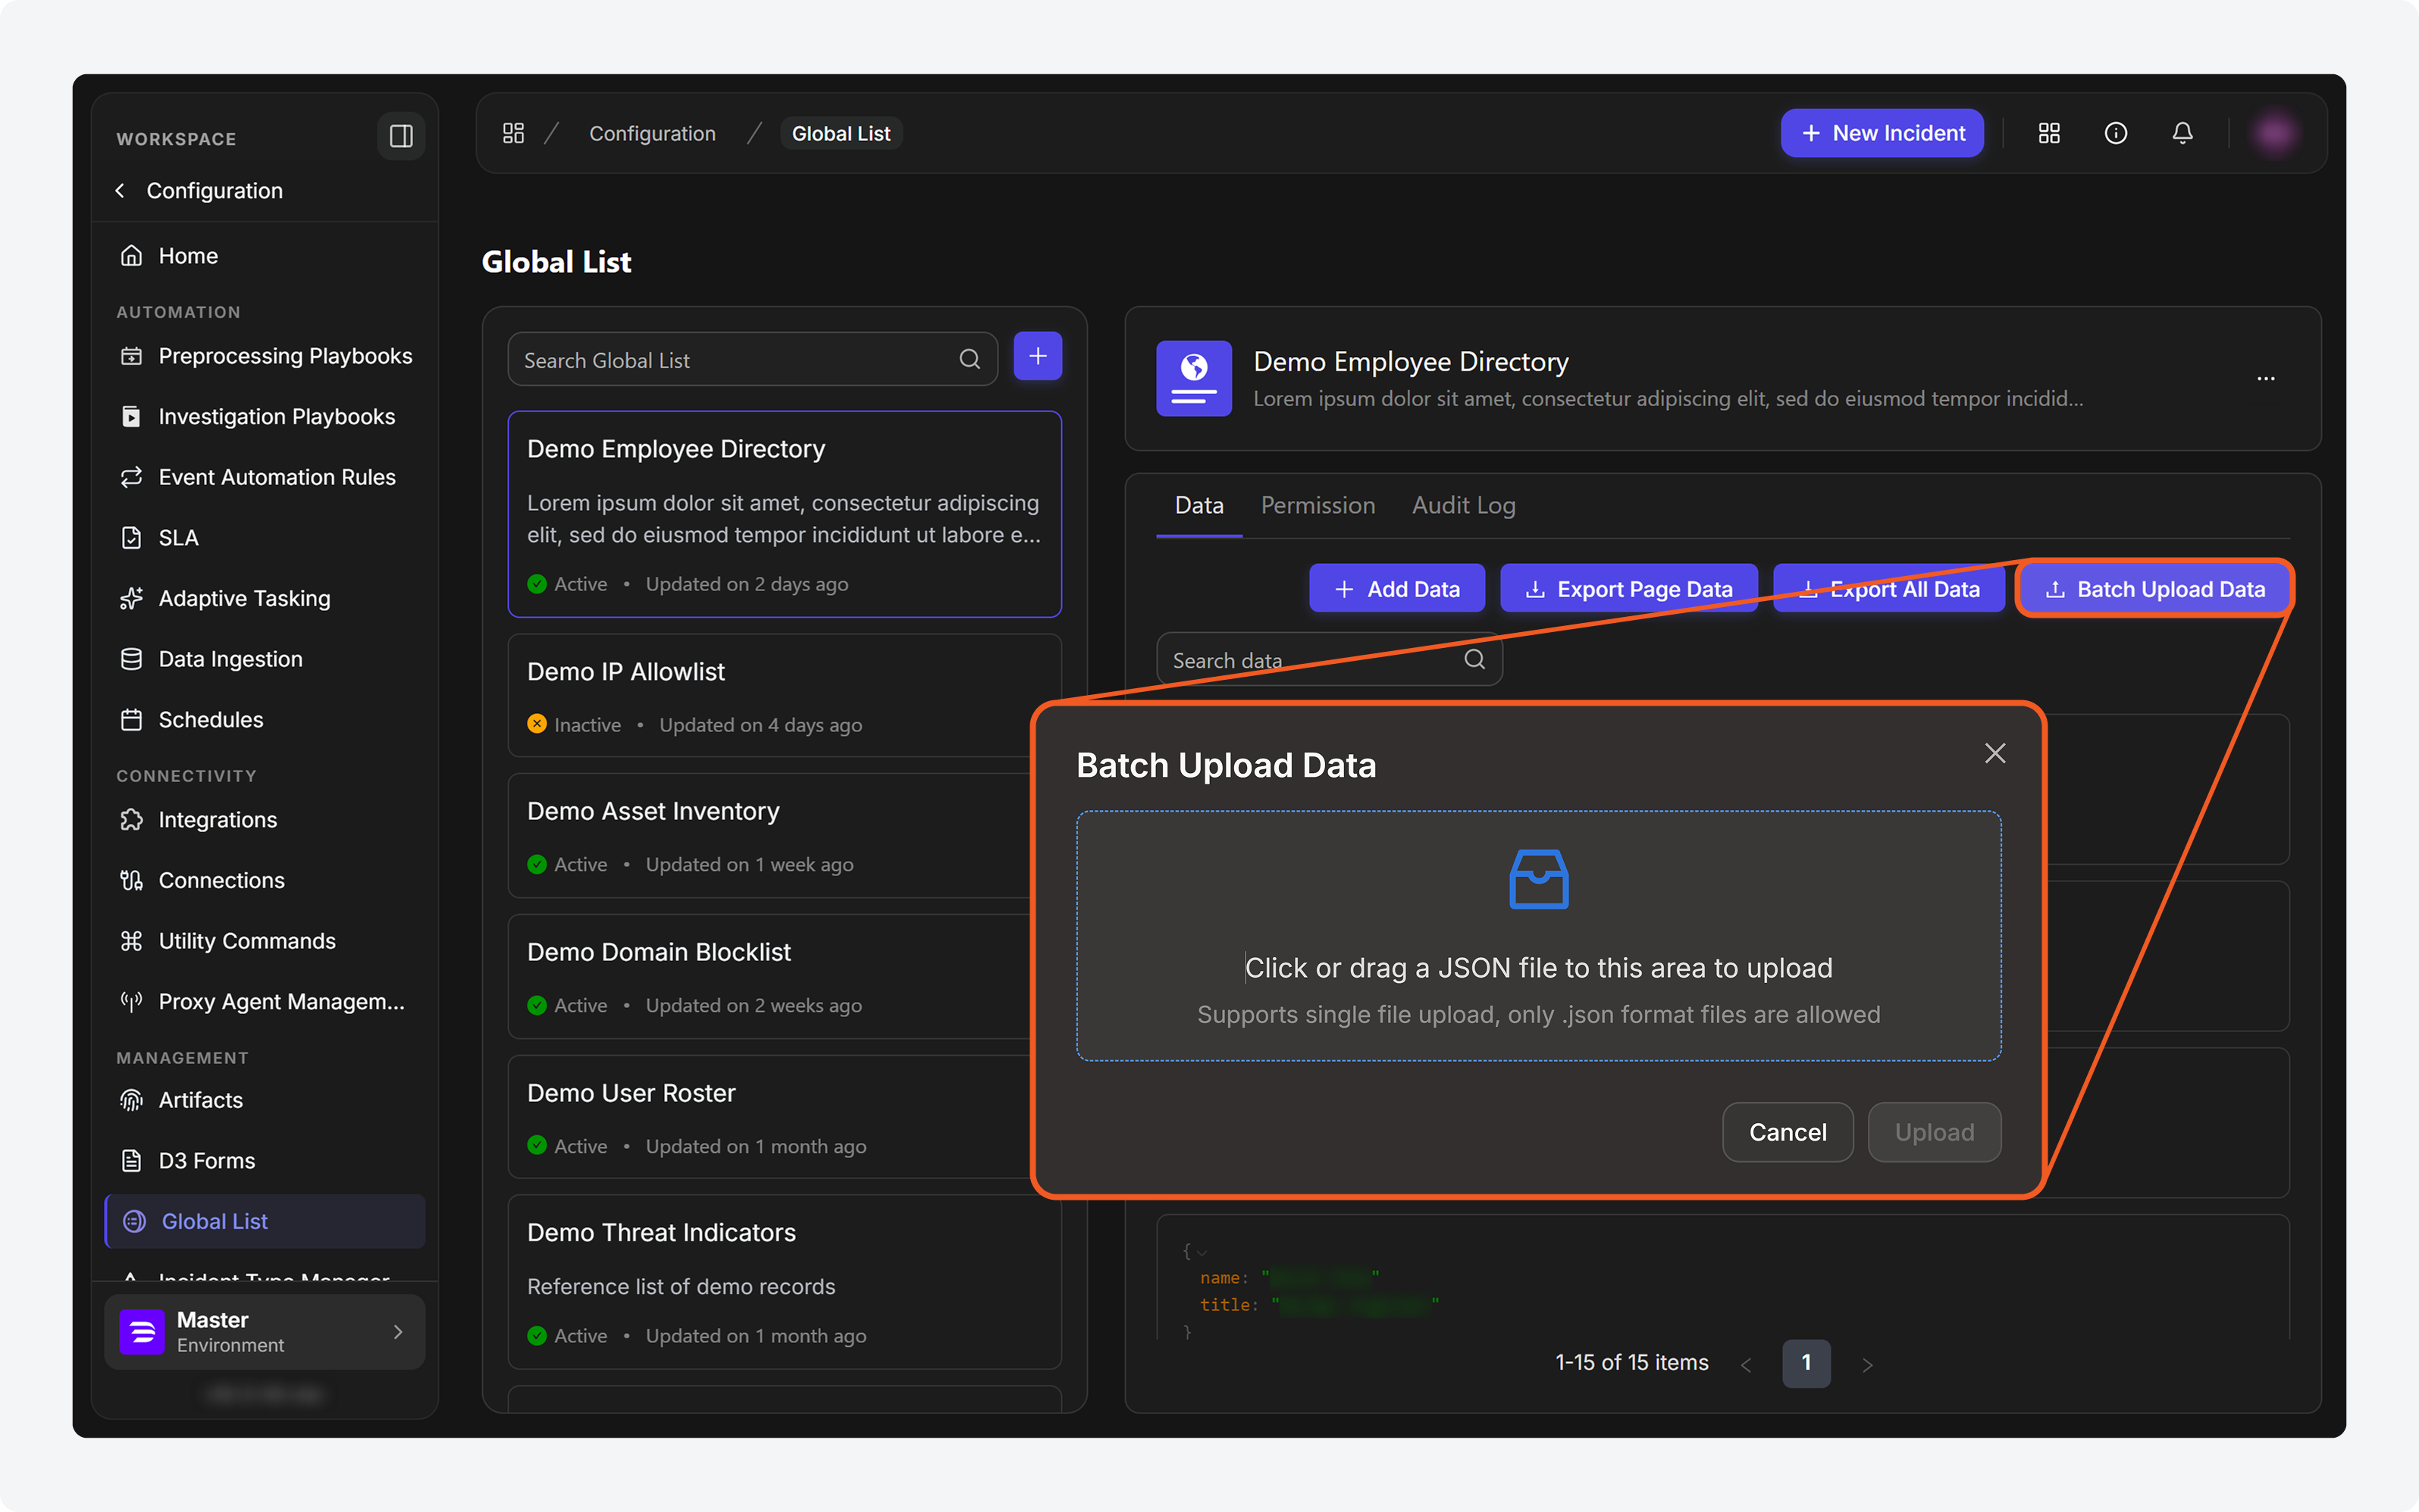The height and width of the screenshot is (1512, 2419).
Task: Open the Audit Log tab
Action: tap(1463, 505)
